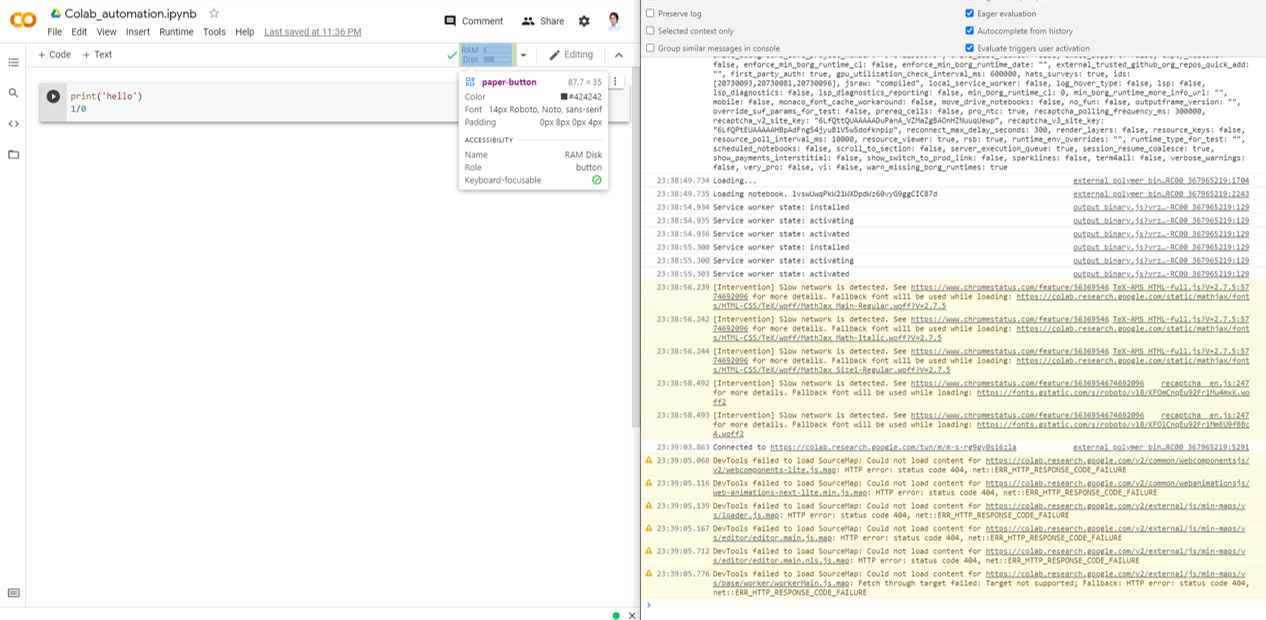Screen dimensions: 1266x620
Task: Open the code snippets sidebar panel
Action: click(14, 124)
